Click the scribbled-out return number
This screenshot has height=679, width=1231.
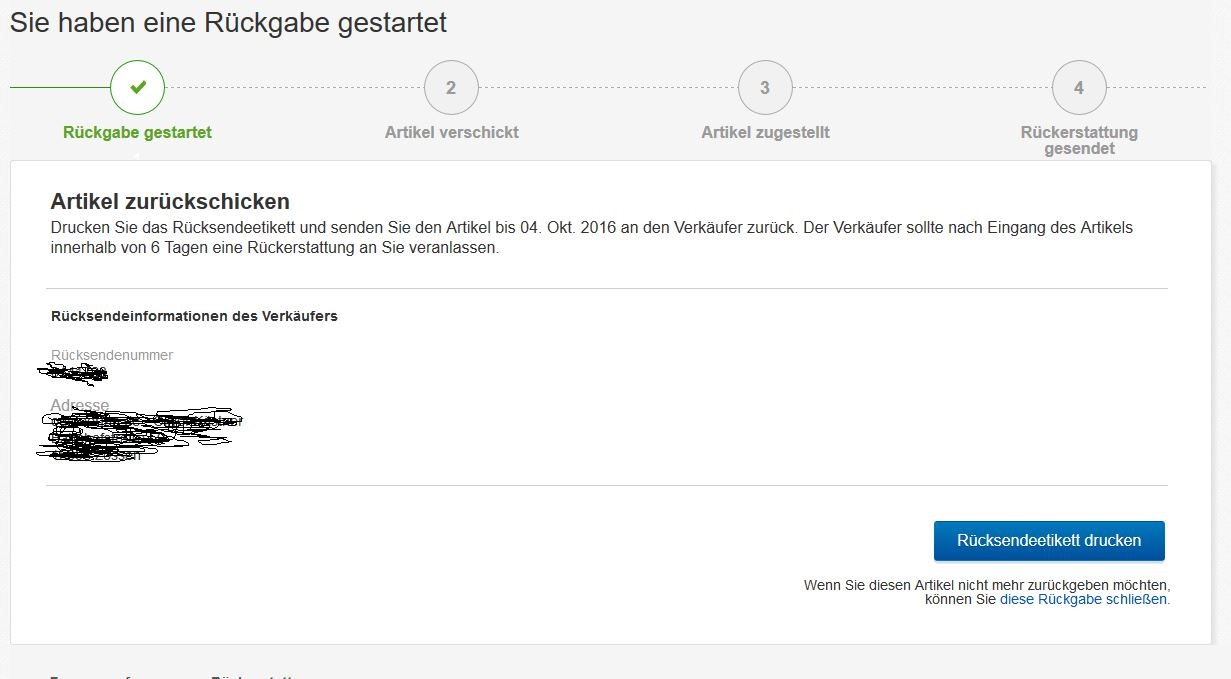click(x=74, y=375)
